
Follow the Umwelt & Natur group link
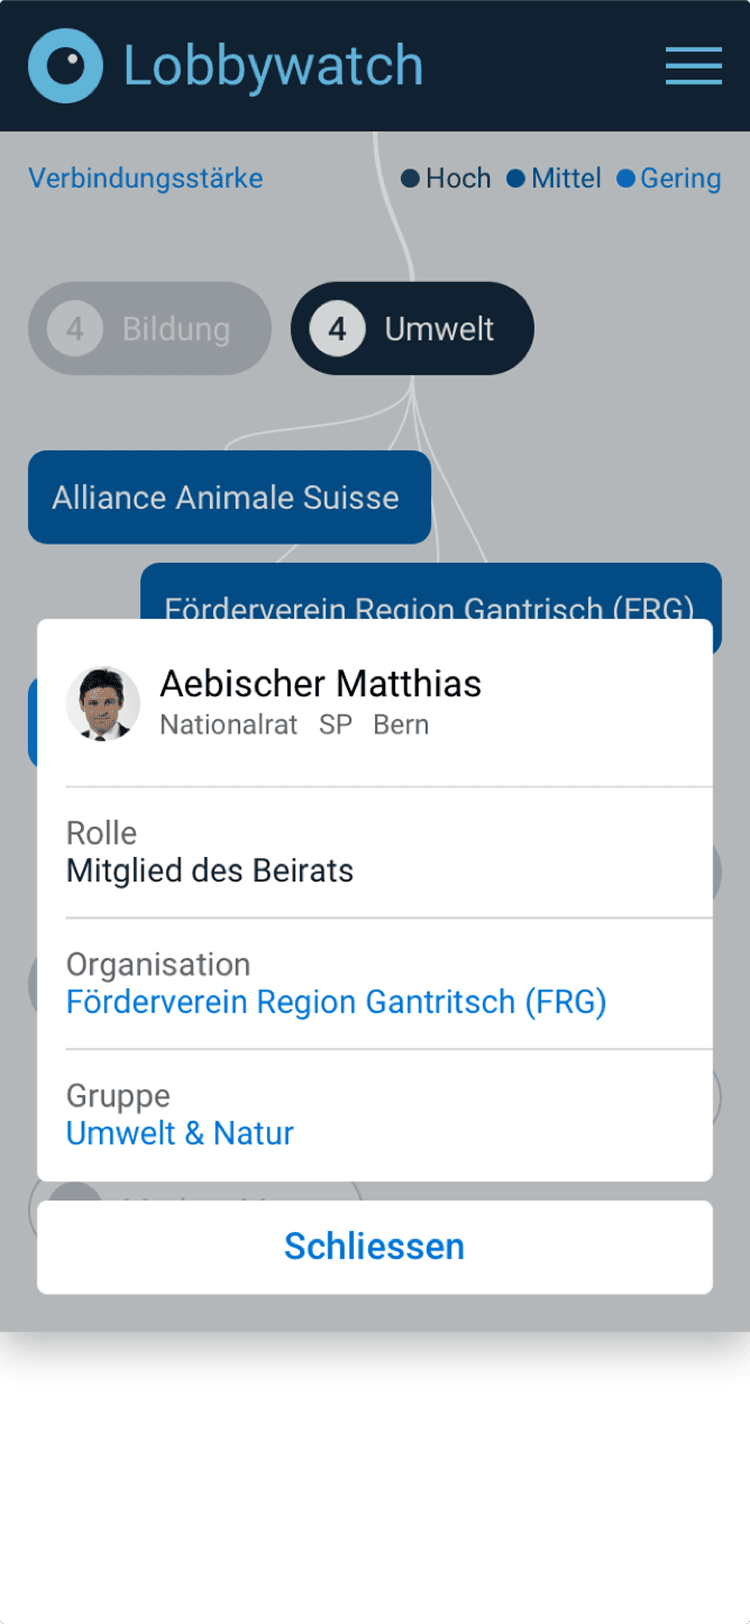[180, 1133]
